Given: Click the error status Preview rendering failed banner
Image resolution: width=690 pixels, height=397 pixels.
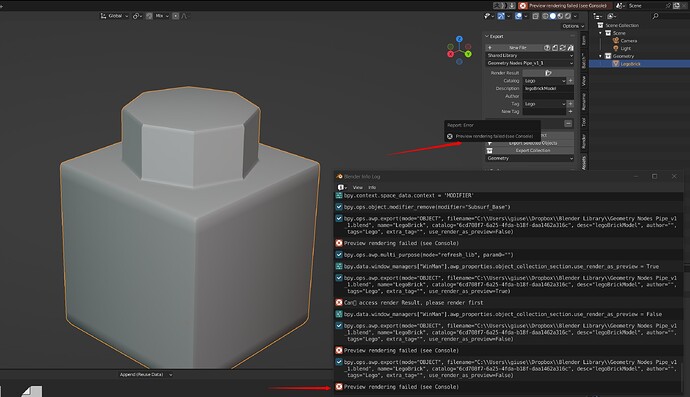Looking at the screenshot, I should [565, 6].
